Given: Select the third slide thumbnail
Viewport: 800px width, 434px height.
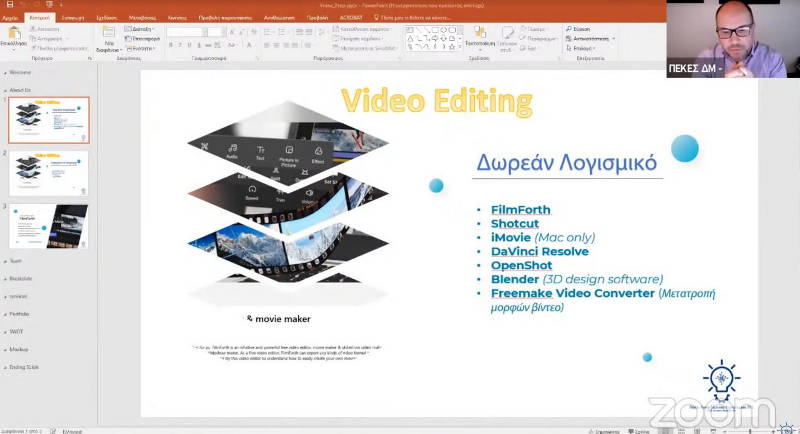Looking at the screenshot, I should pyautogui.click(x=49, y=225).
